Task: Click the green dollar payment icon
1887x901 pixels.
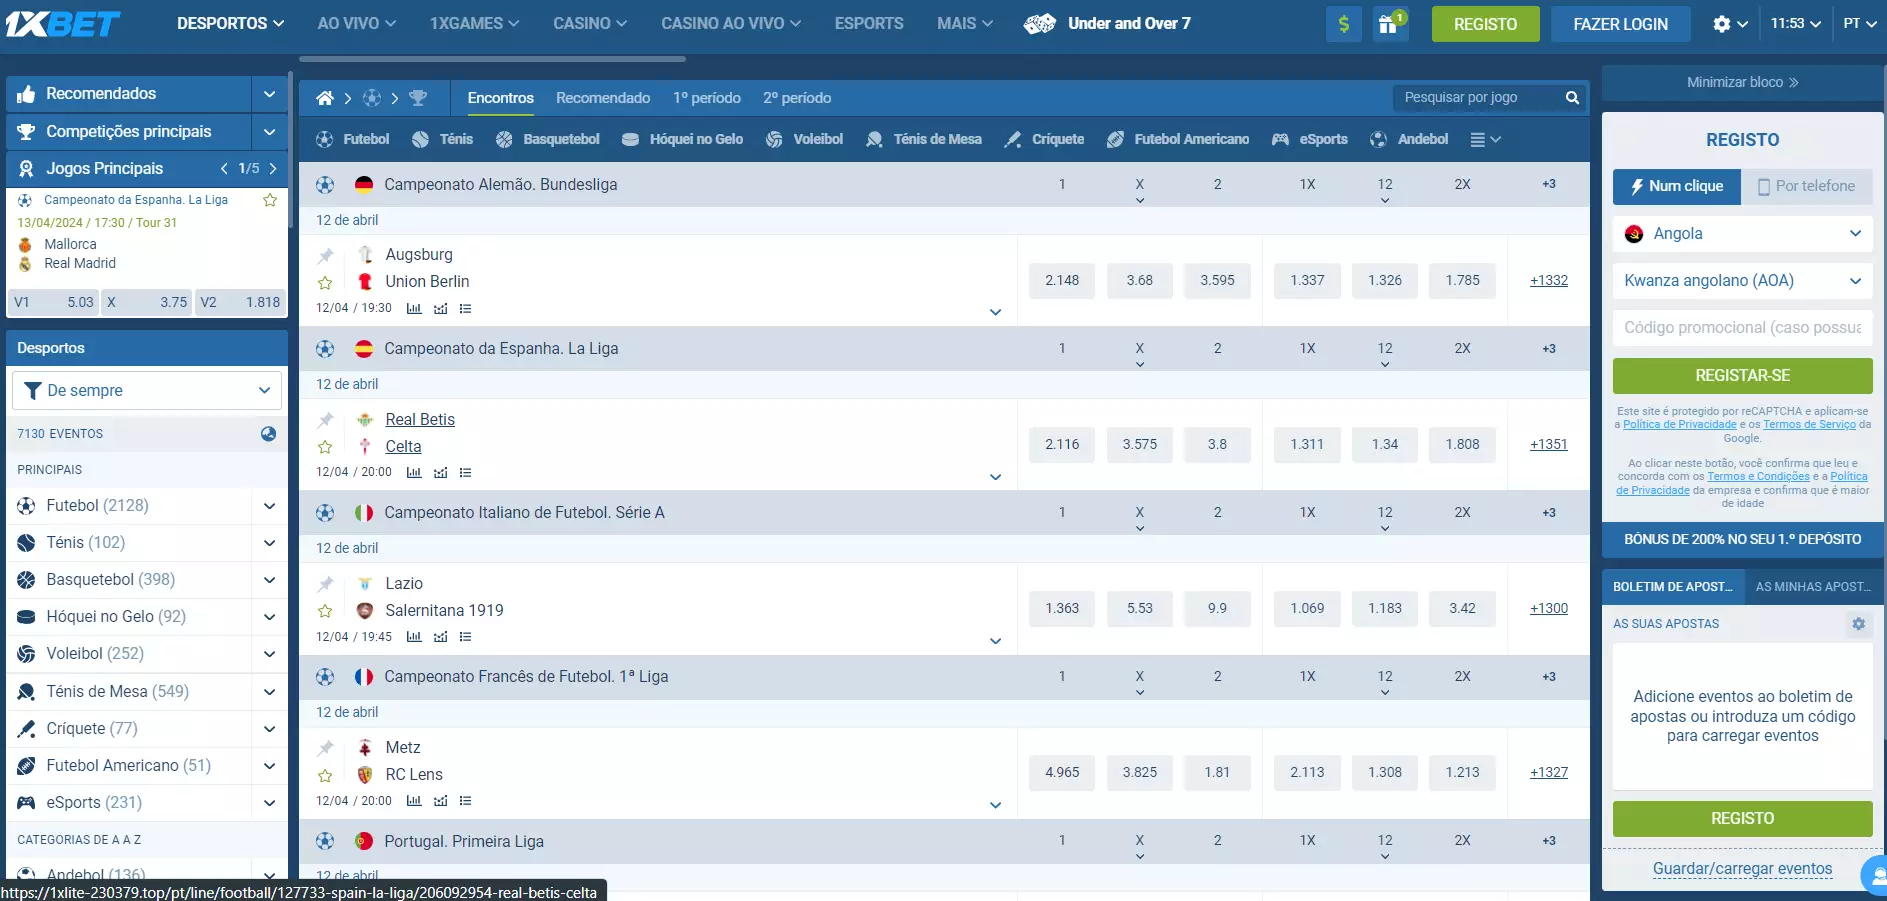Action: [1343, 24]
